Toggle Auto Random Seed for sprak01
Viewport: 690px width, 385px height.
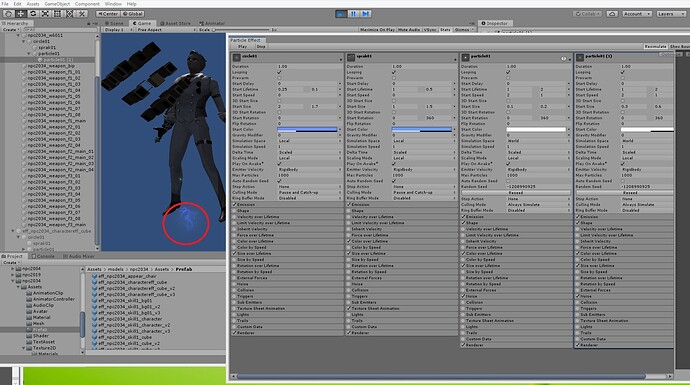pyautogui.click(x=394, y=181)
